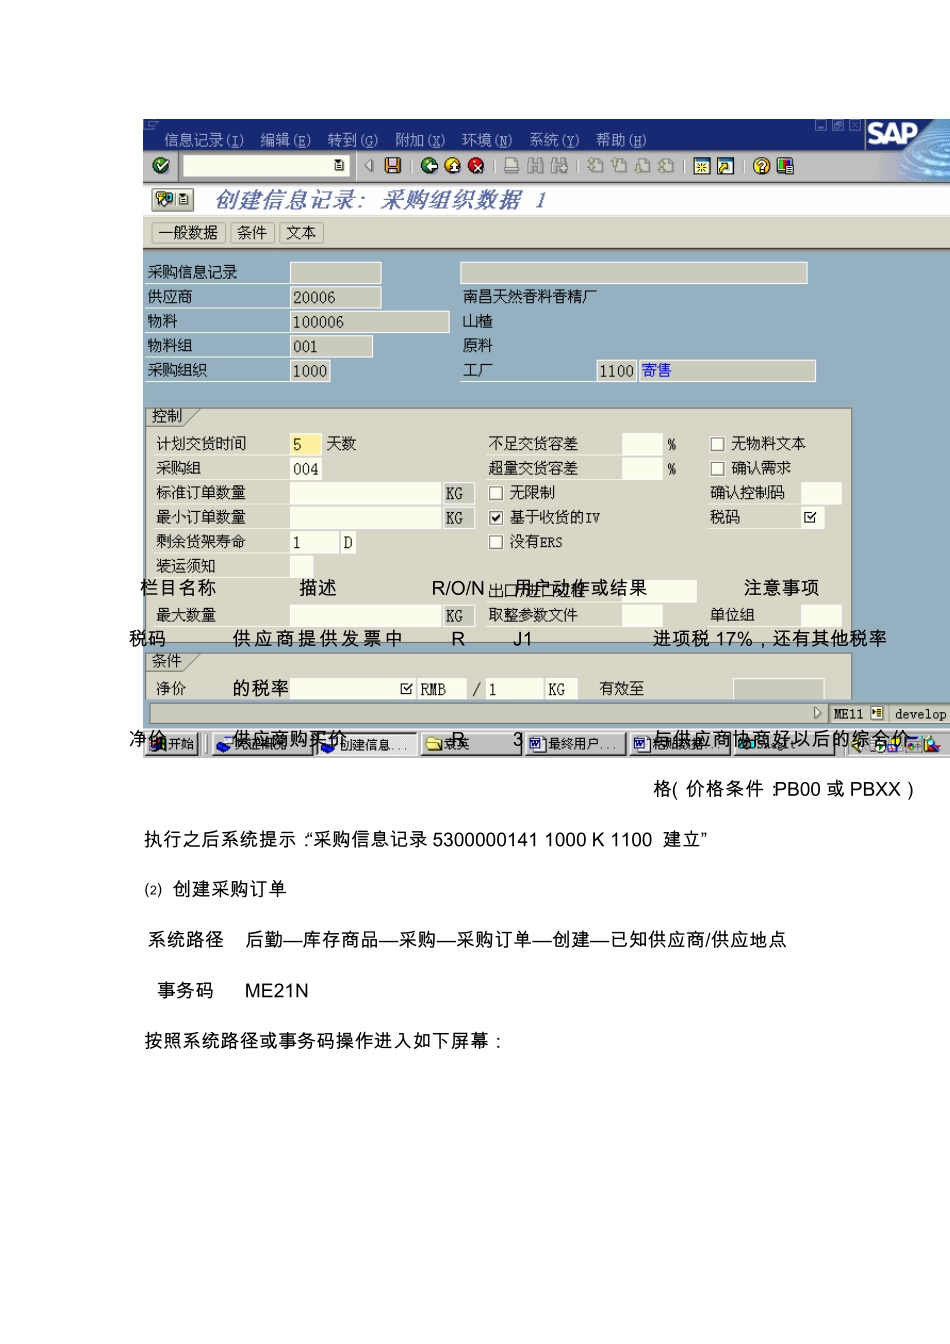Open the 附加(X) menu
Screen dimensions: 950x1344
pos(420,140)
